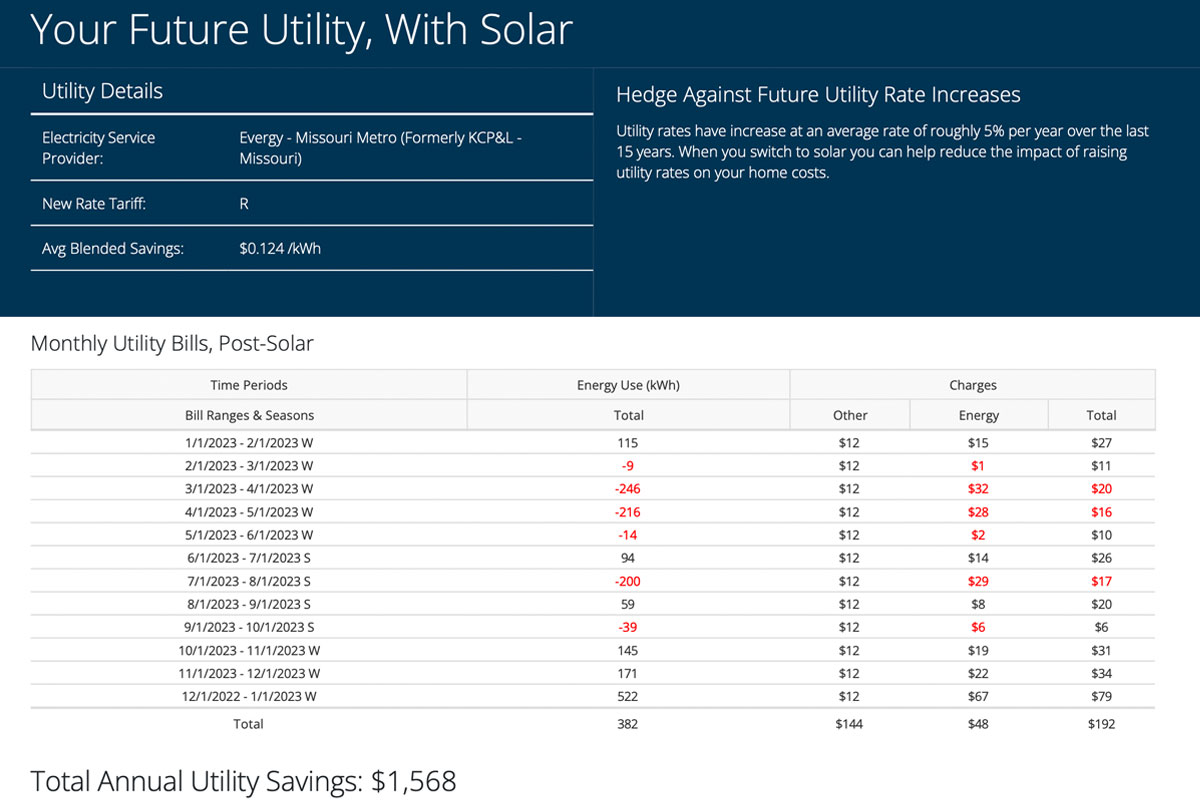Viewport: 1200px width, 800px height.
Task: Select the Utility Details section header
Action: pyautogui.click(x=102, y=91)
